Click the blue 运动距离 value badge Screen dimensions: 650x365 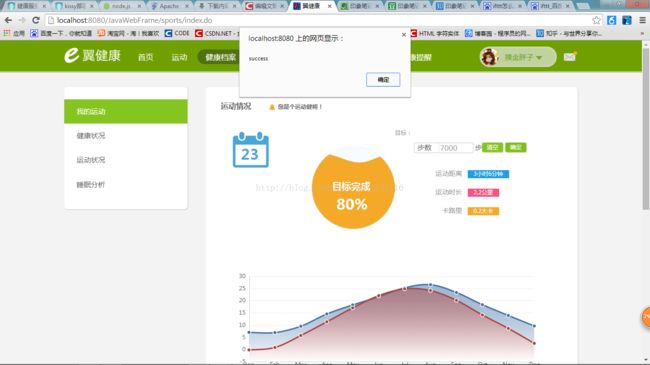(x=488, y=174)
